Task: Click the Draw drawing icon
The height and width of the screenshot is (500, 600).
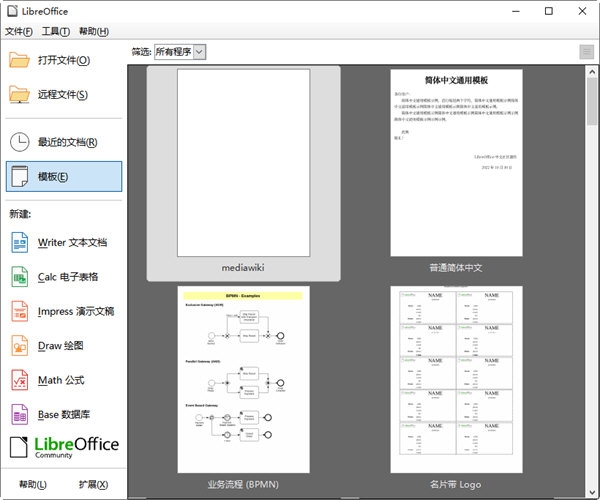Action: pyautogui.click(x=20, y=346)
